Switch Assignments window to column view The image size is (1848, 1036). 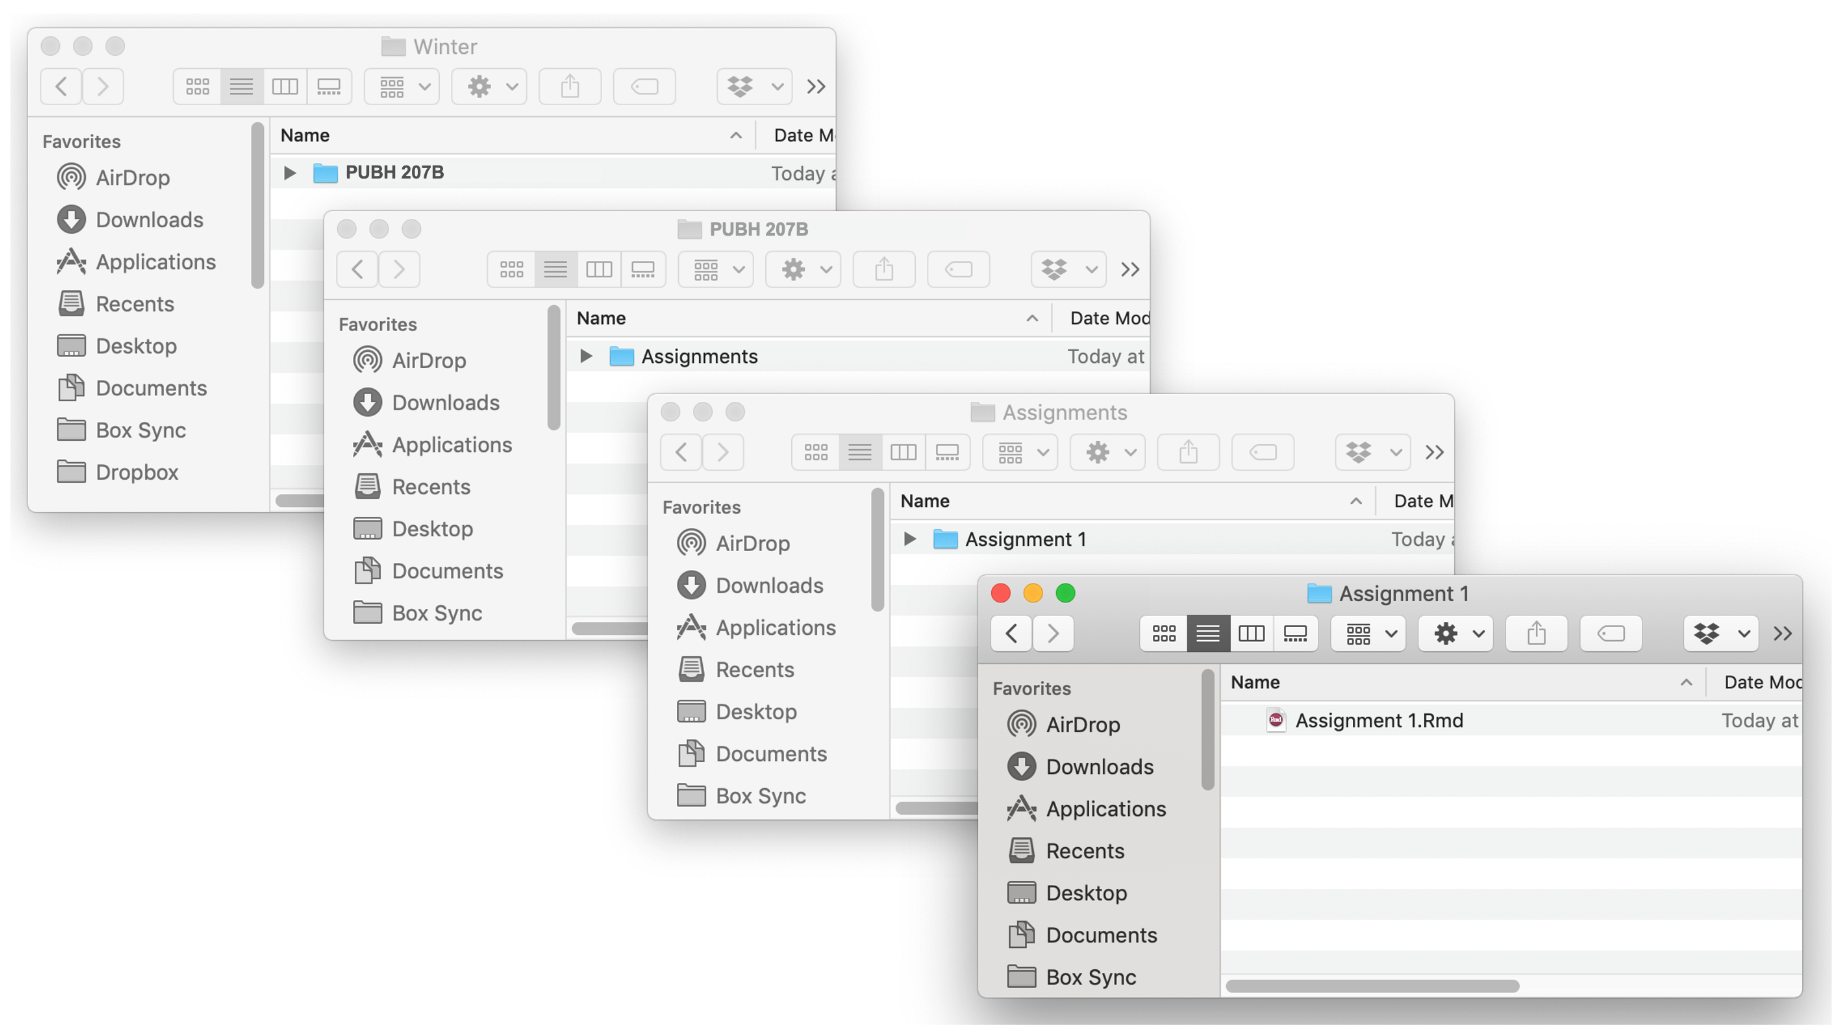click(904, 453)
